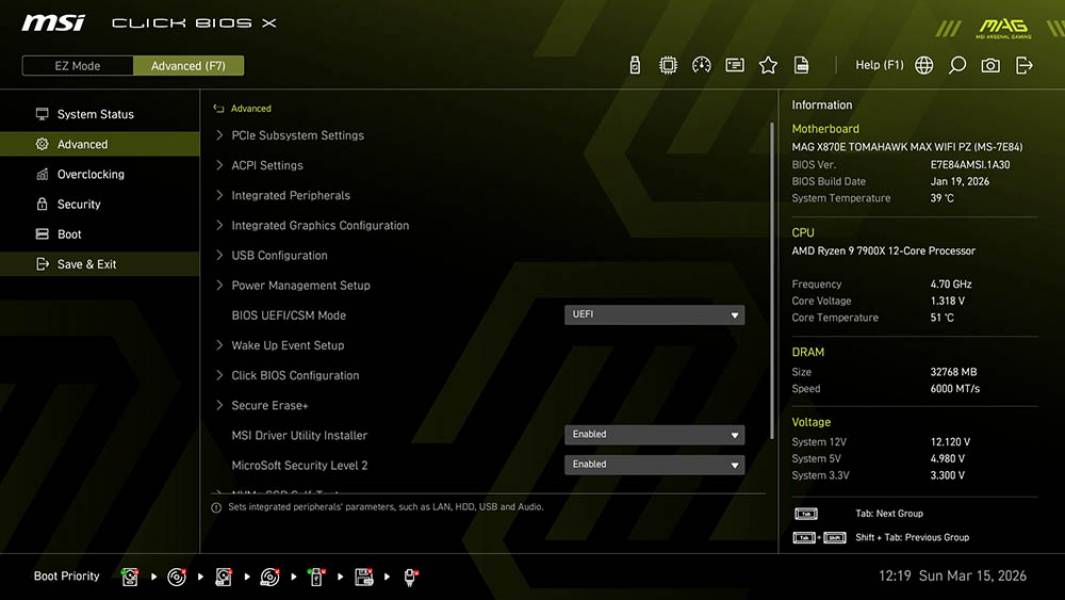
Task: Click the language globe icon
Action: coord(923,64)
